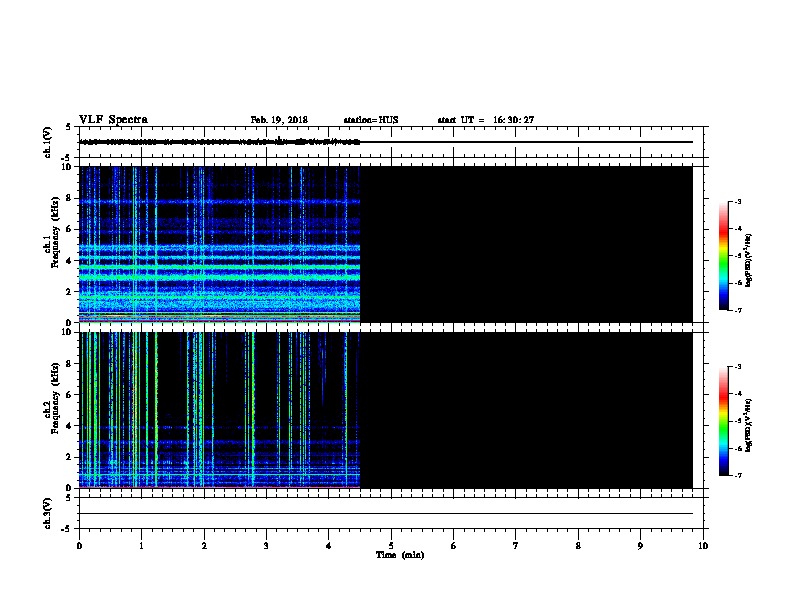Click time axis tick label "7"
This screenshot has height=612, width=792.
coord(516,545)
